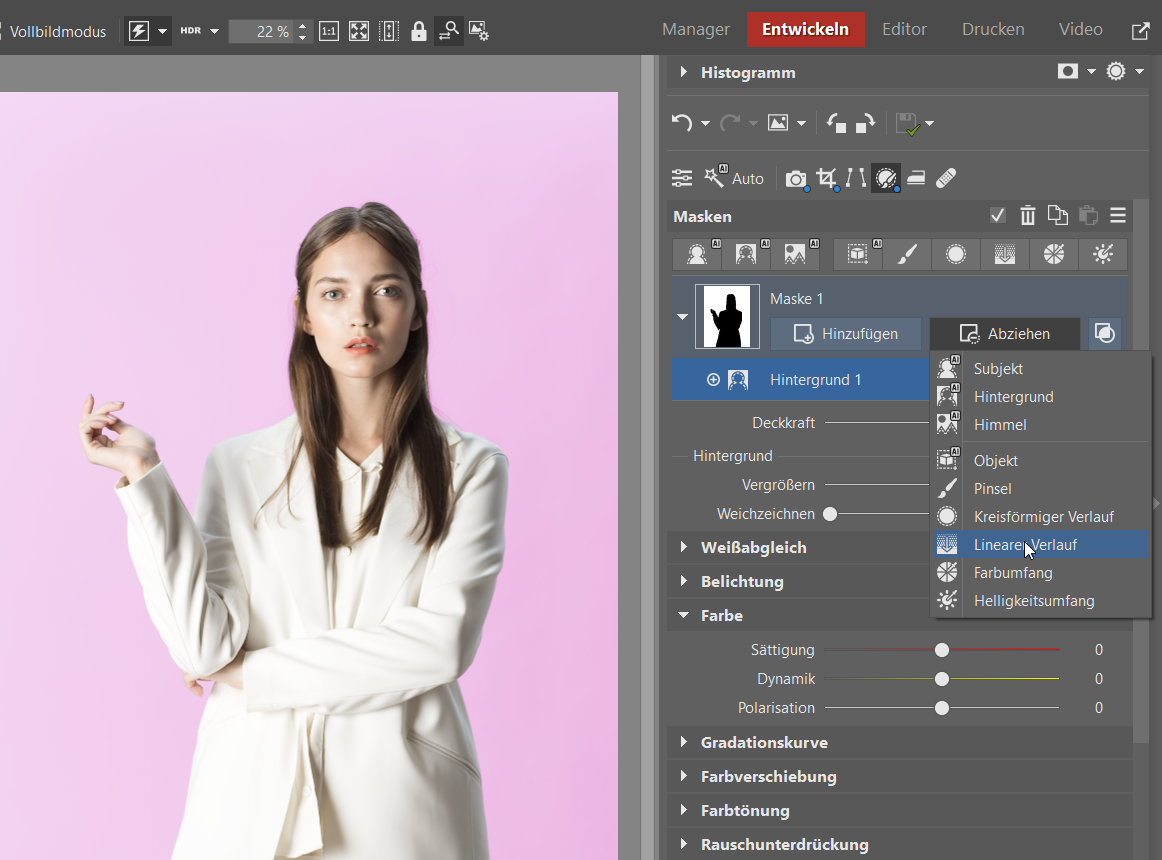Click the Vollbildmodus button
This screenshot has height=860, width=1162.
click(x=56, y=31)
